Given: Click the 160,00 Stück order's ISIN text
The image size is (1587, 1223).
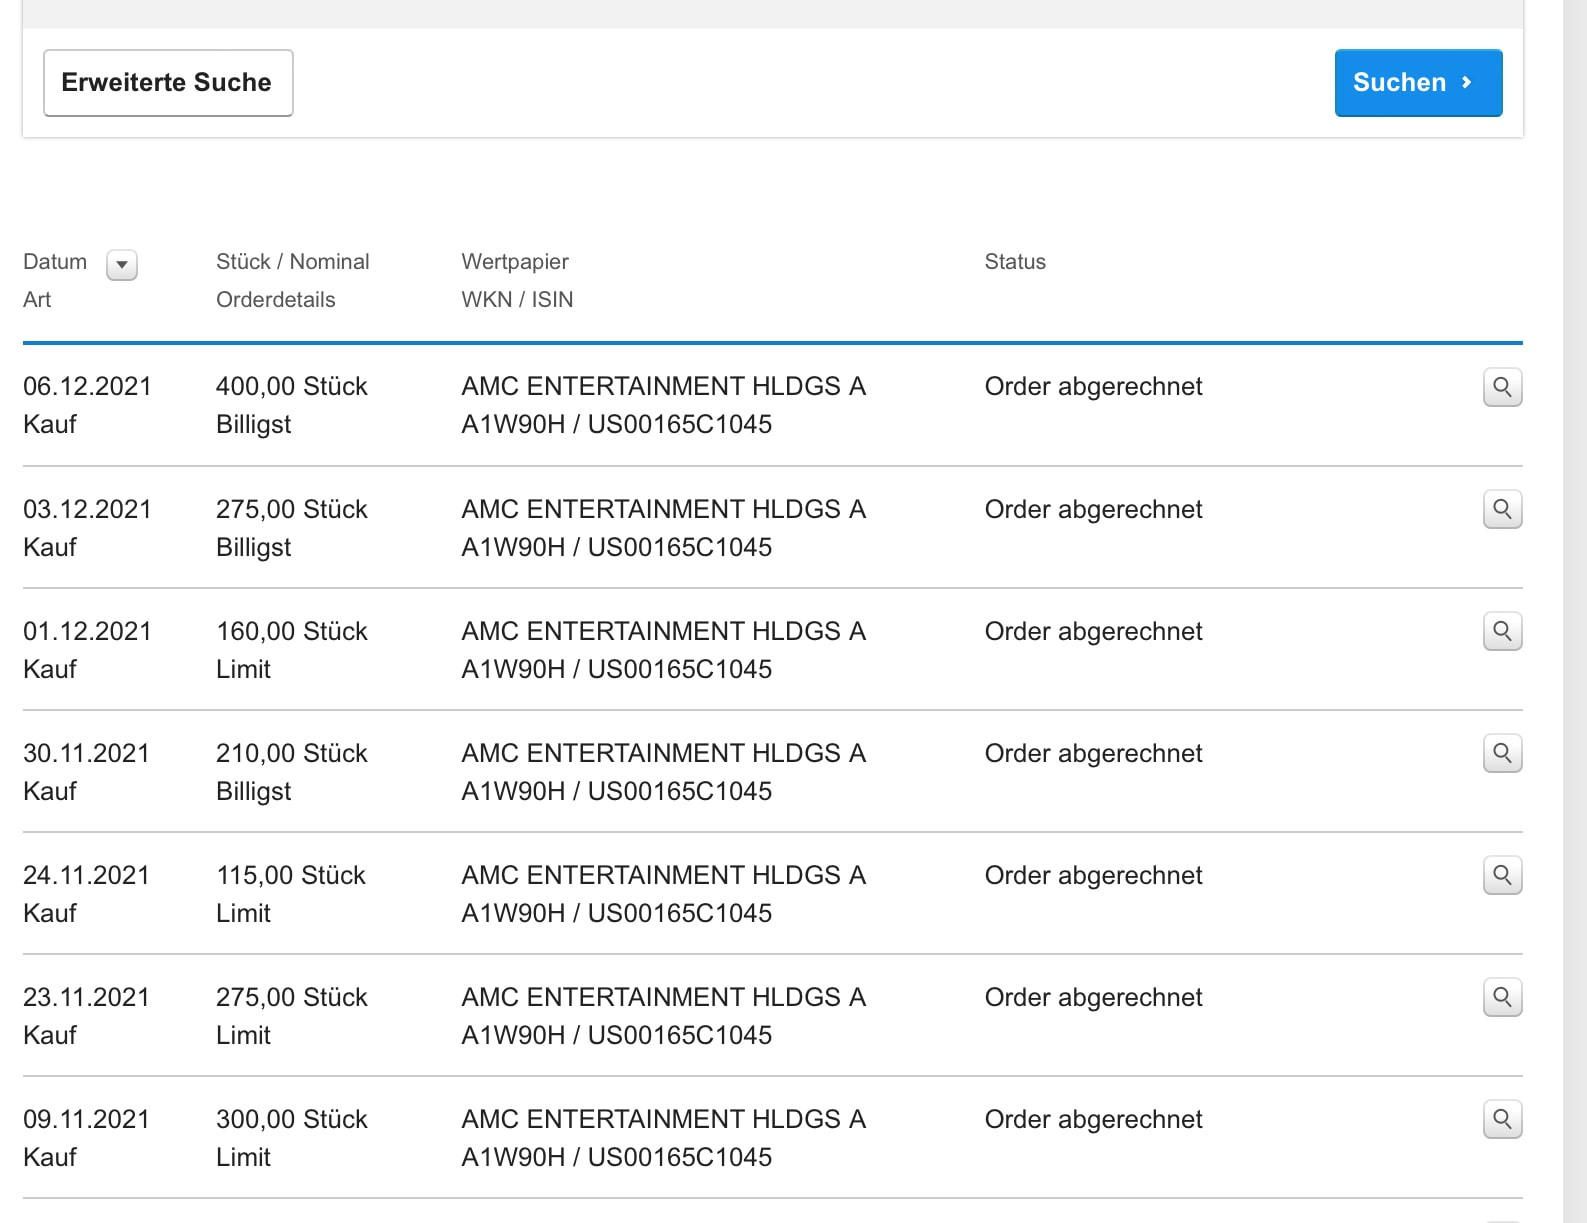Looking at the screenshot, I should click(680, 669).
